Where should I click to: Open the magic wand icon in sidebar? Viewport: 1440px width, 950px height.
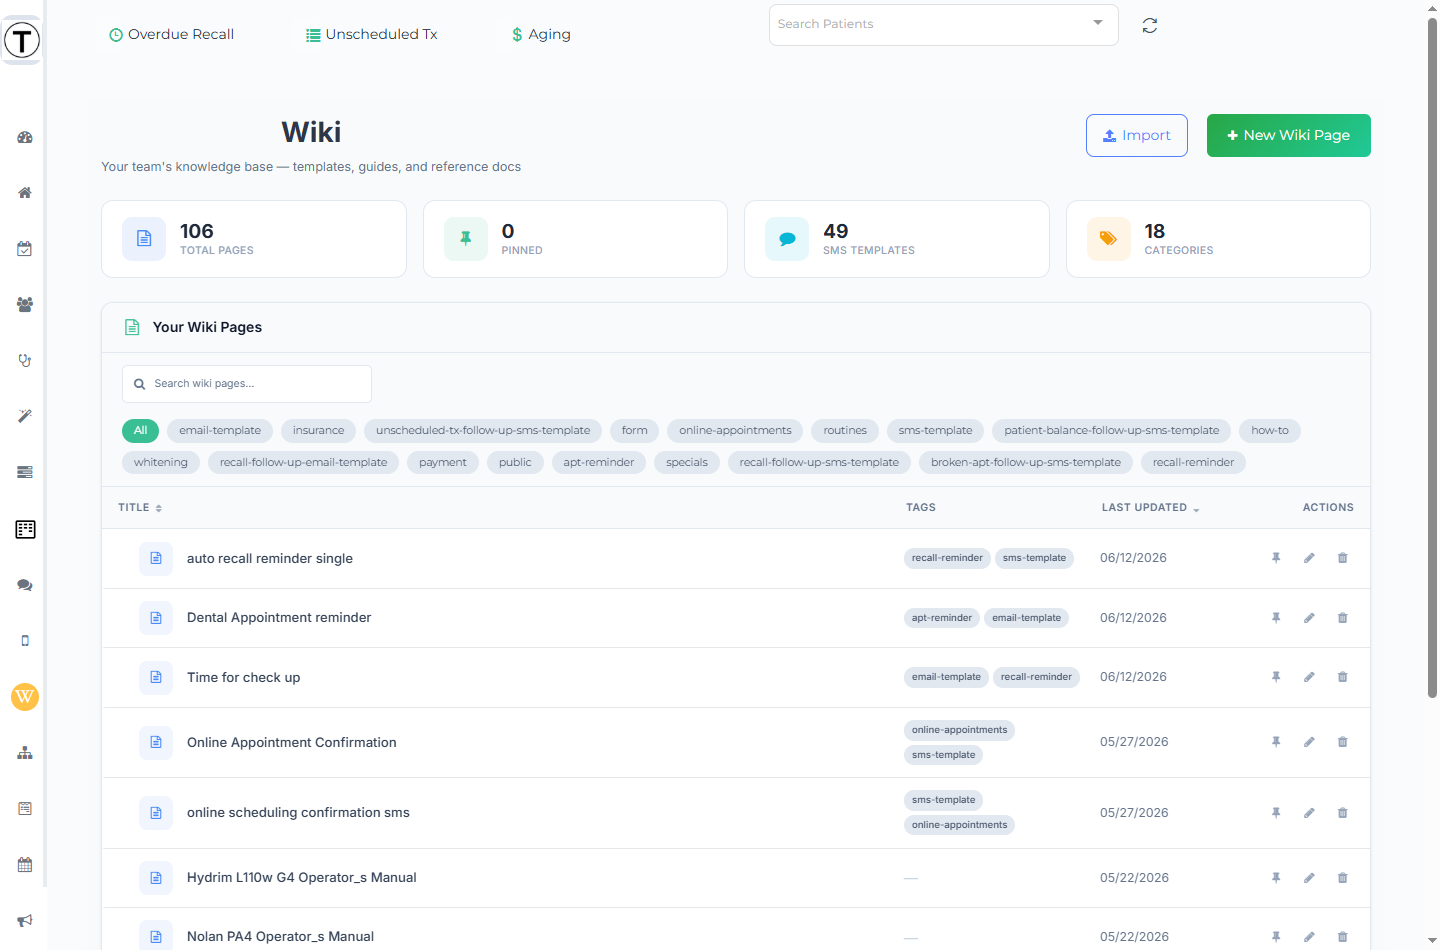click(25, 416)
